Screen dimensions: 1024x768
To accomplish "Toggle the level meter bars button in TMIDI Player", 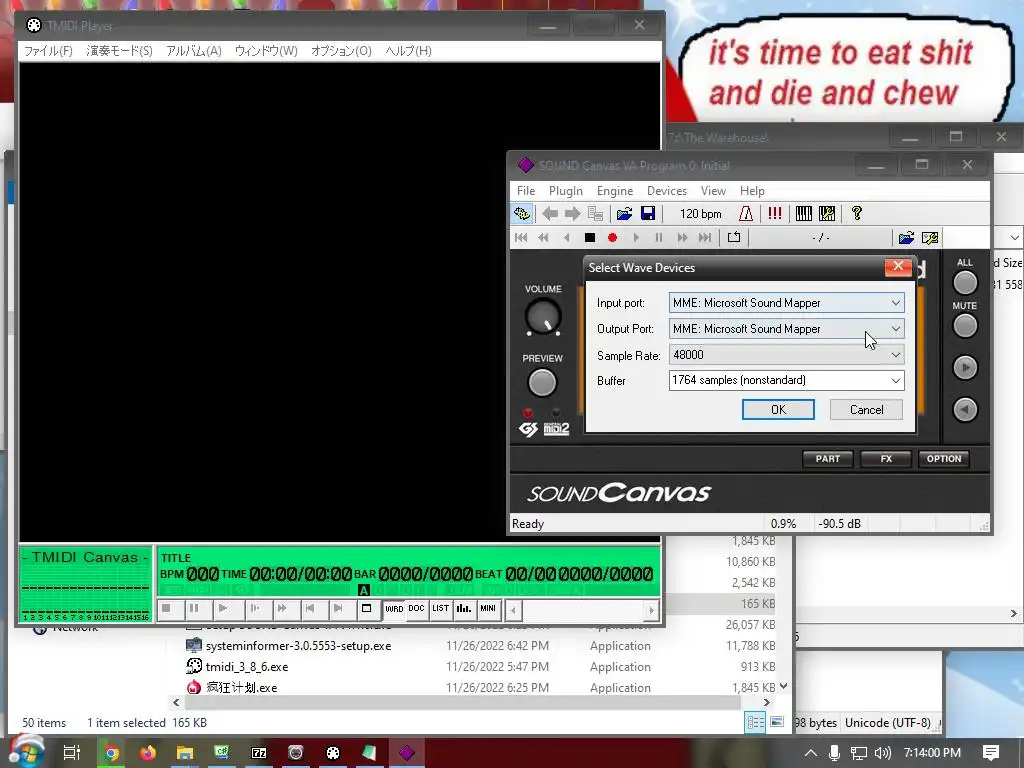I will (x=464, y=609).
